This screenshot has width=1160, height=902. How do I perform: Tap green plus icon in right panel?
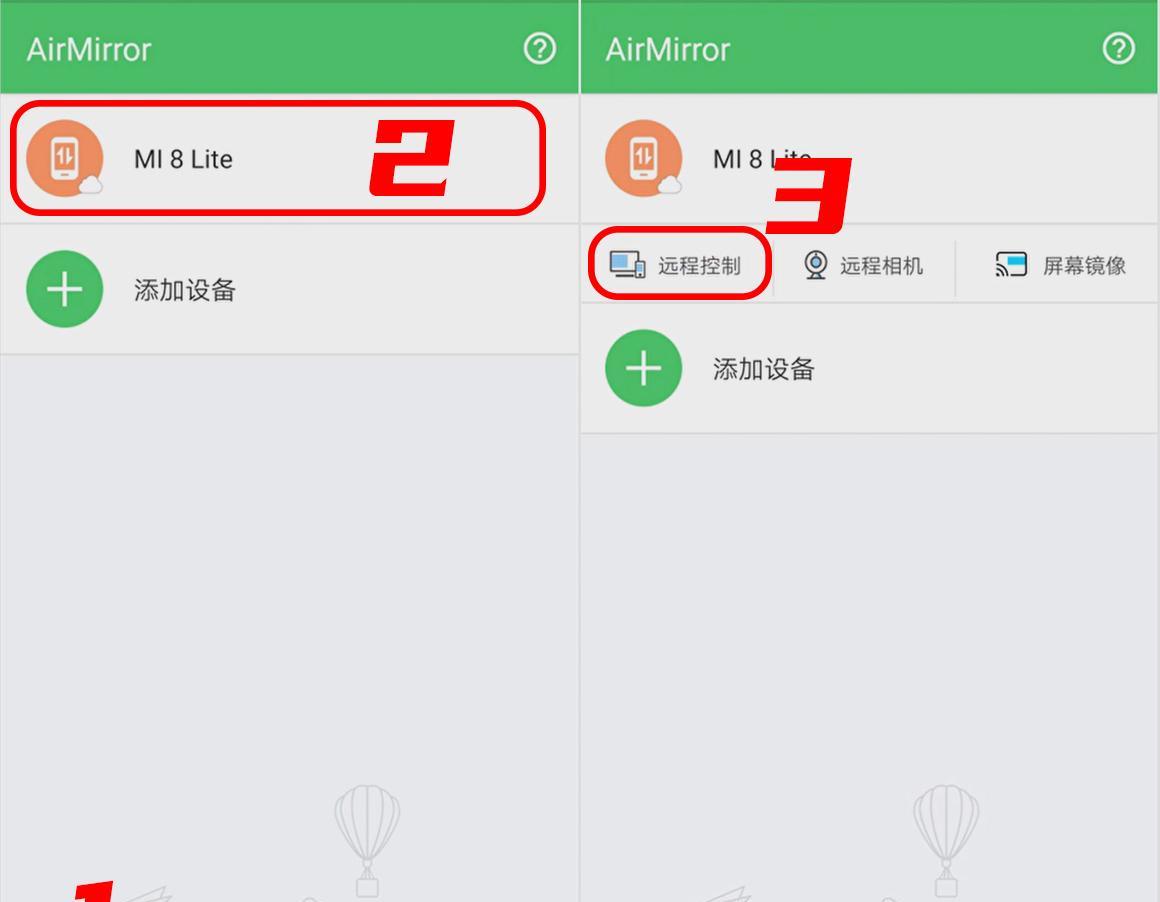644,368
